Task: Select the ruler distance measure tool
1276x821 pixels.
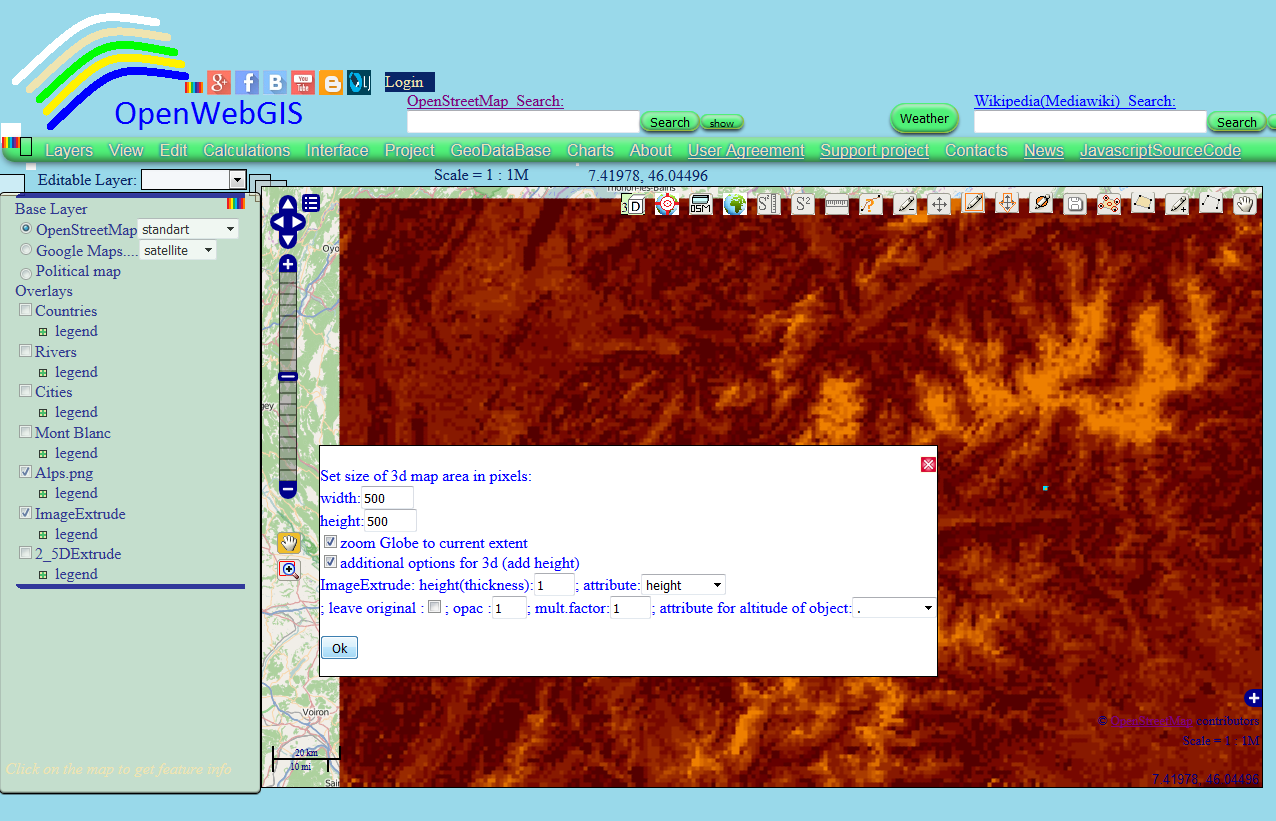Action: tap(837, 204)
